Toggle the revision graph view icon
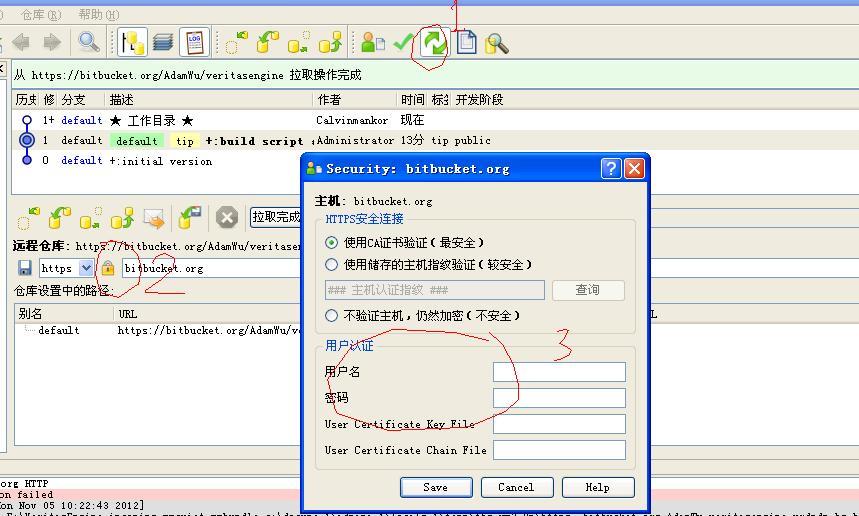The width and height of the screenshot is (859, 516). tap(133, 42)
